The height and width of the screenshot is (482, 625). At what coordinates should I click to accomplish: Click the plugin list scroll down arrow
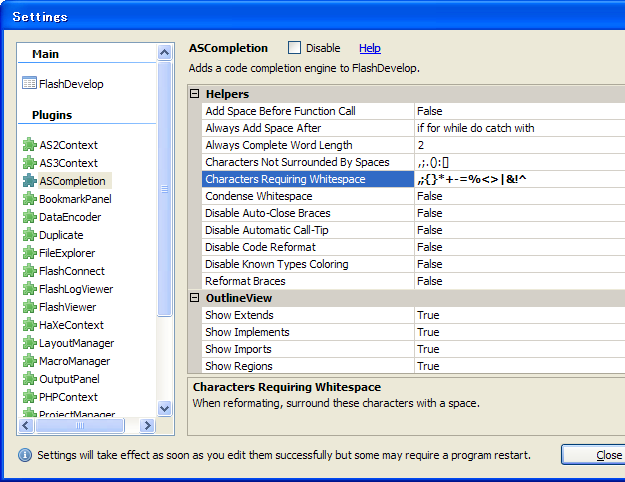pyautogui.click(x=165, y=408)
